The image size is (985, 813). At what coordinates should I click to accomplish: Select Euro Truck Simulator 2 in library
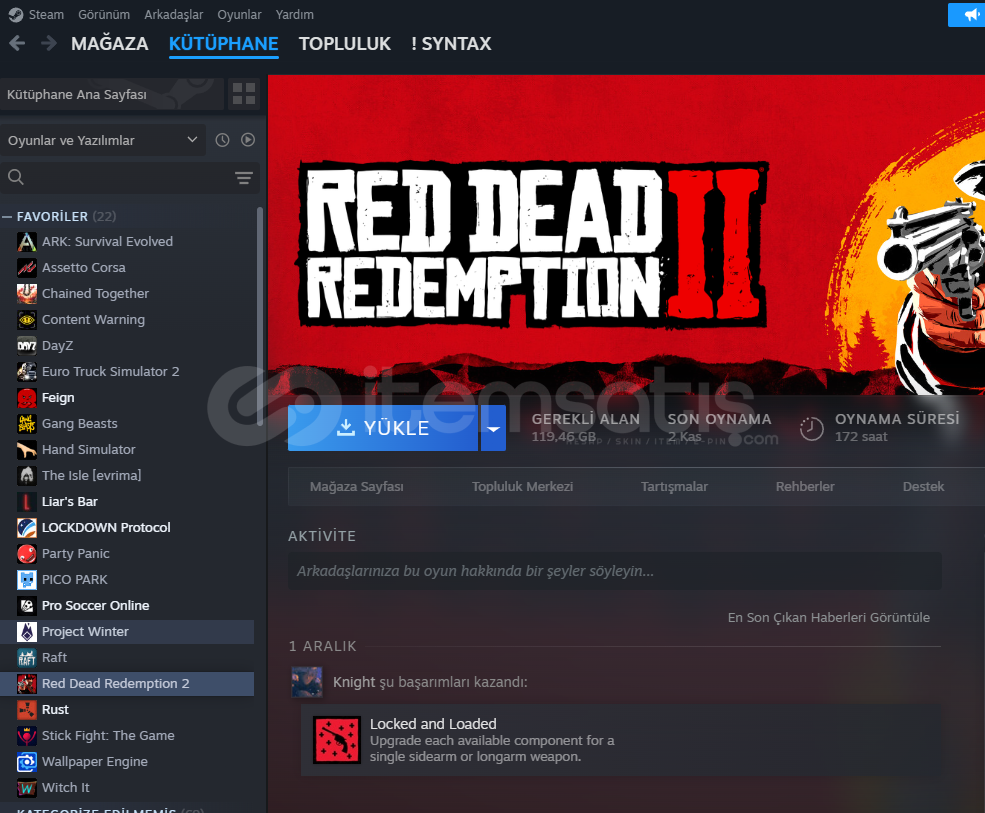coord(110,372)
